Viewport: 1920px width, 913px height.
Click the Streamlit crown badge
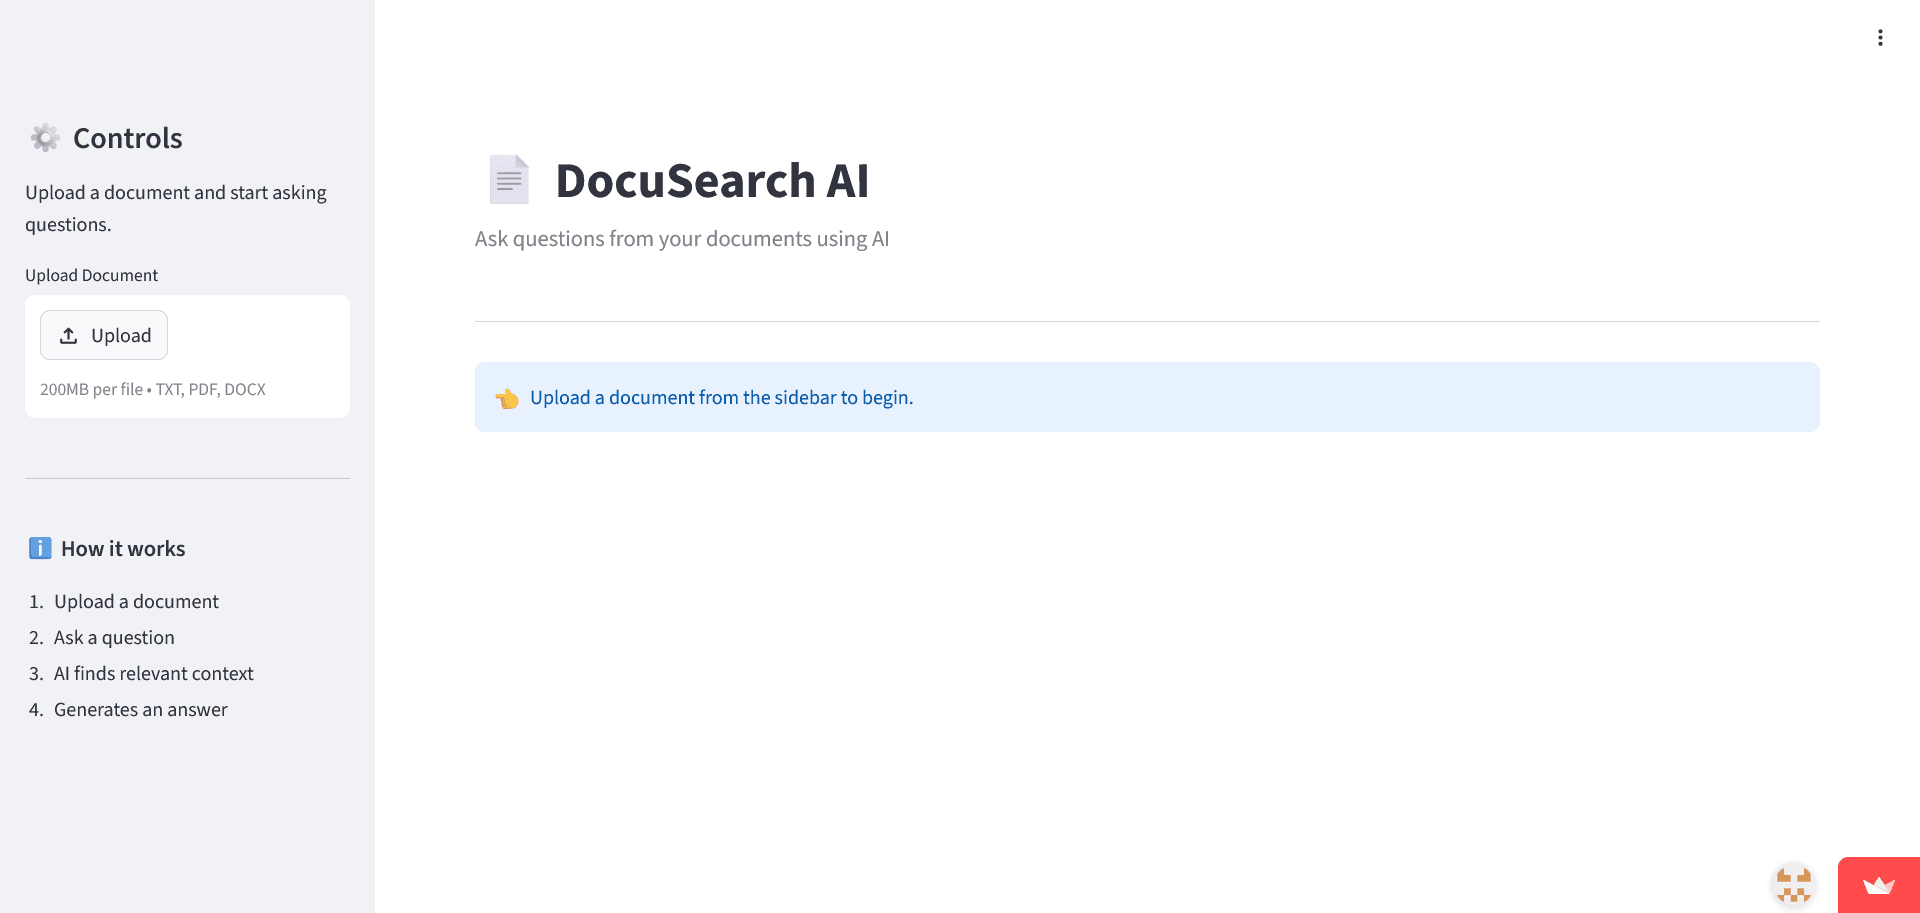point(1879,885)
